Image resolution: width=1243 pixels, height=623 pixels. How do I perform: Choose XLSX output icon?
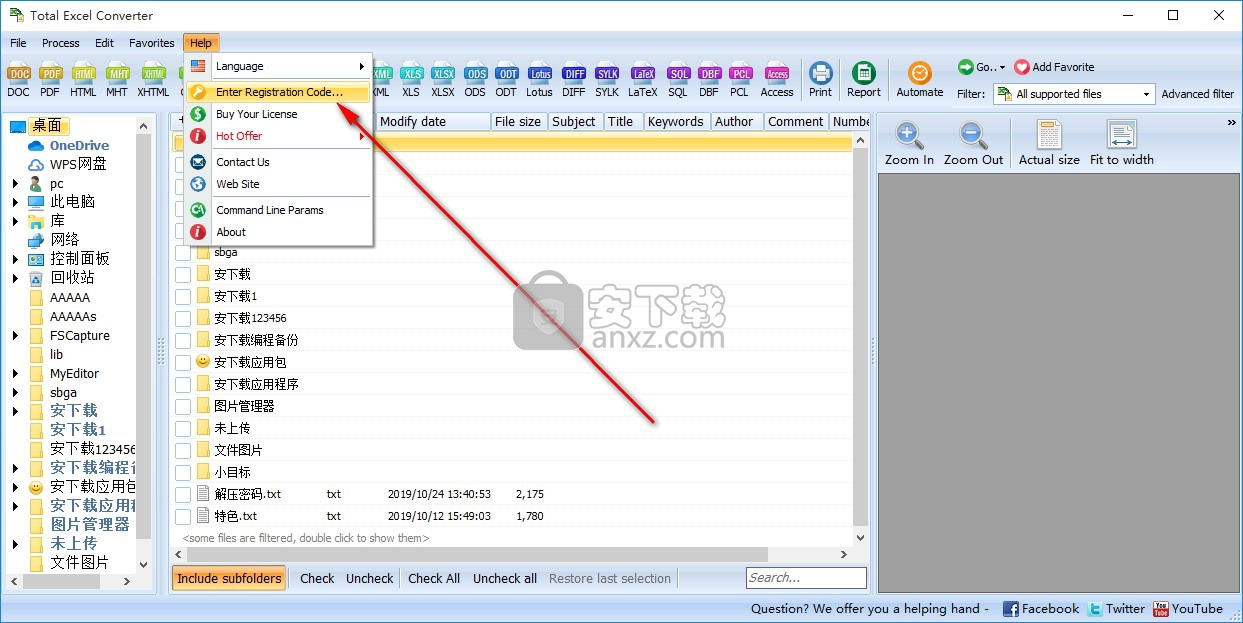(x=443, y=80)
